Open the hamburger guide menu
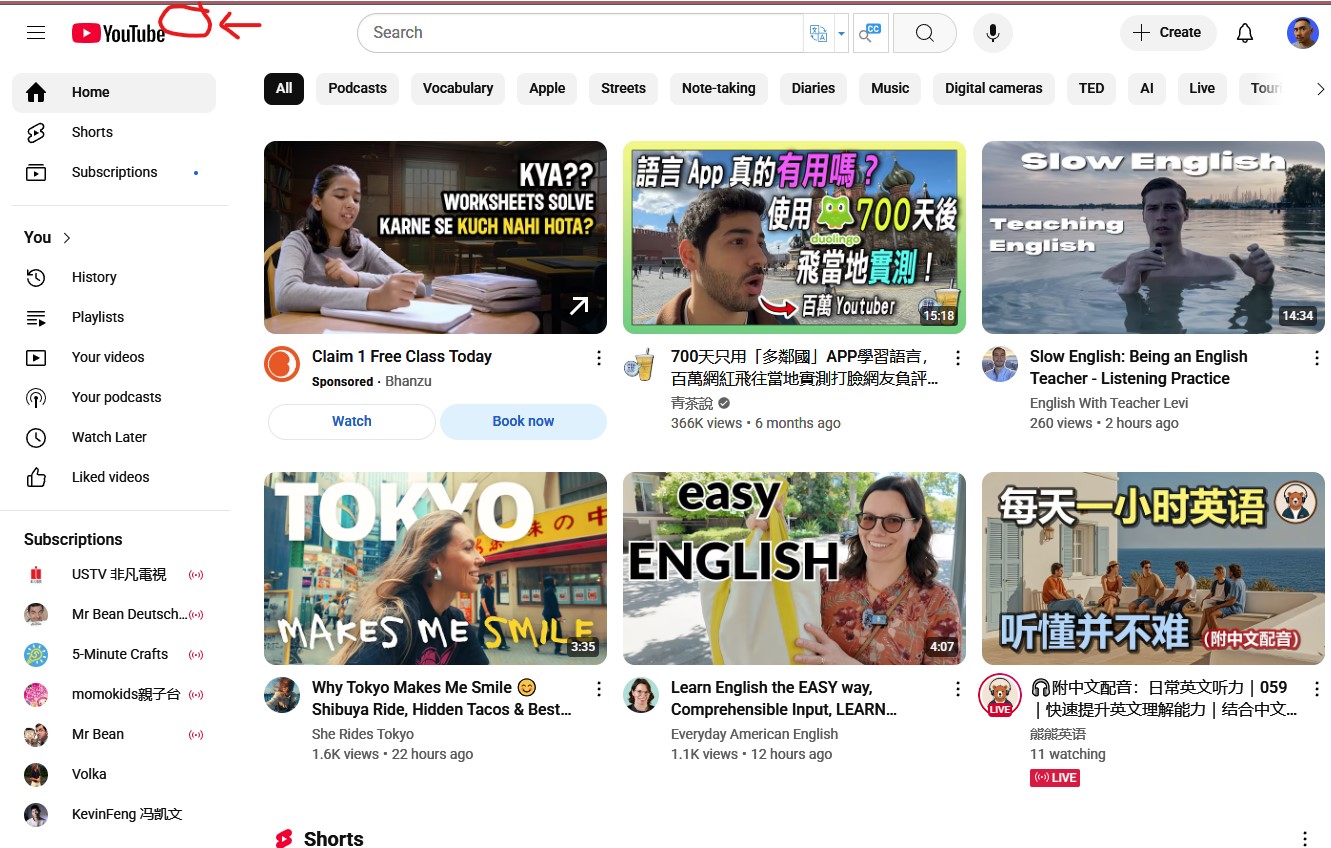1331x848 pixels. point(36,33)
